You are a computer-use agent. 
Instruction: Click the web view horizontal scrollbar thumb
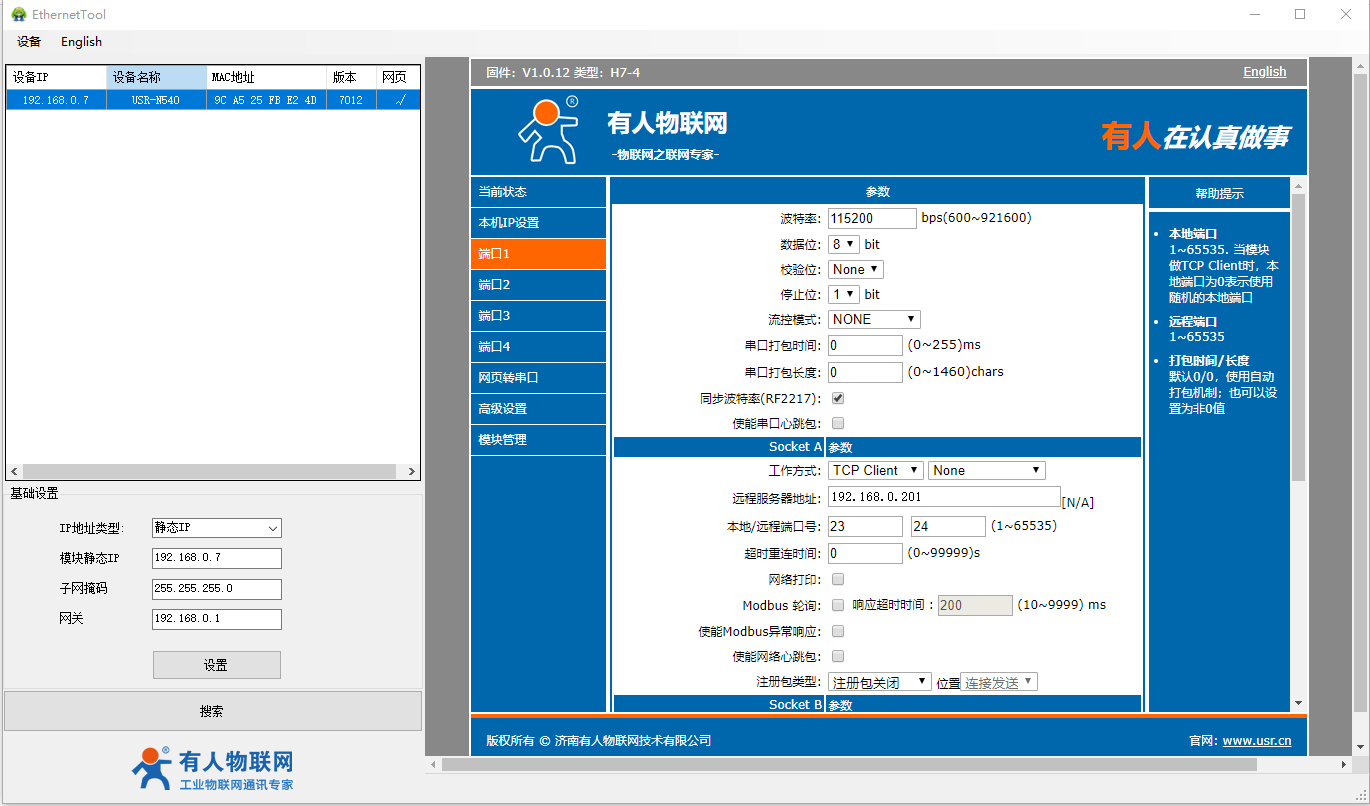click(x=848, y=765)
